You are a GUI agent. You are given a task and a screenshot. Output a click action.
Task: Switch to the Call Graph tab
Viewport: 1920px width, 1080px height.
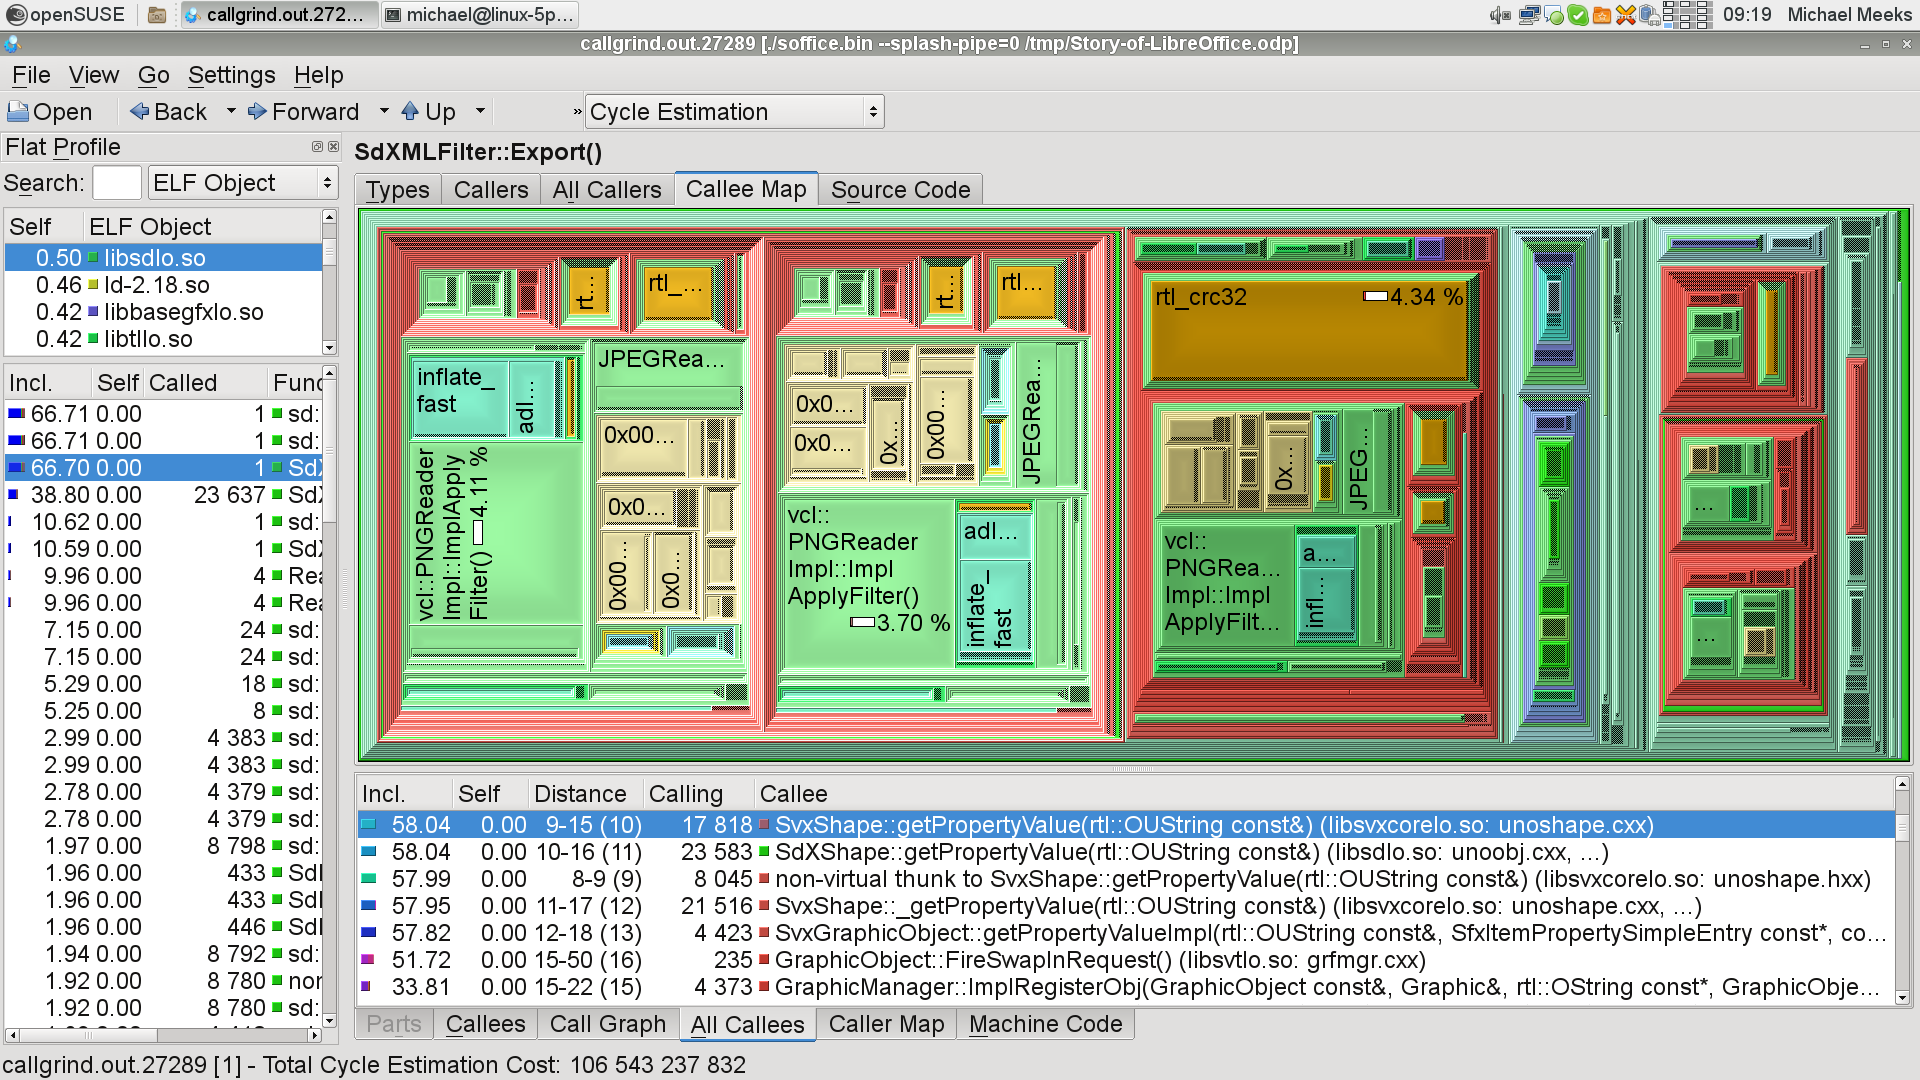click(607, 1024)
